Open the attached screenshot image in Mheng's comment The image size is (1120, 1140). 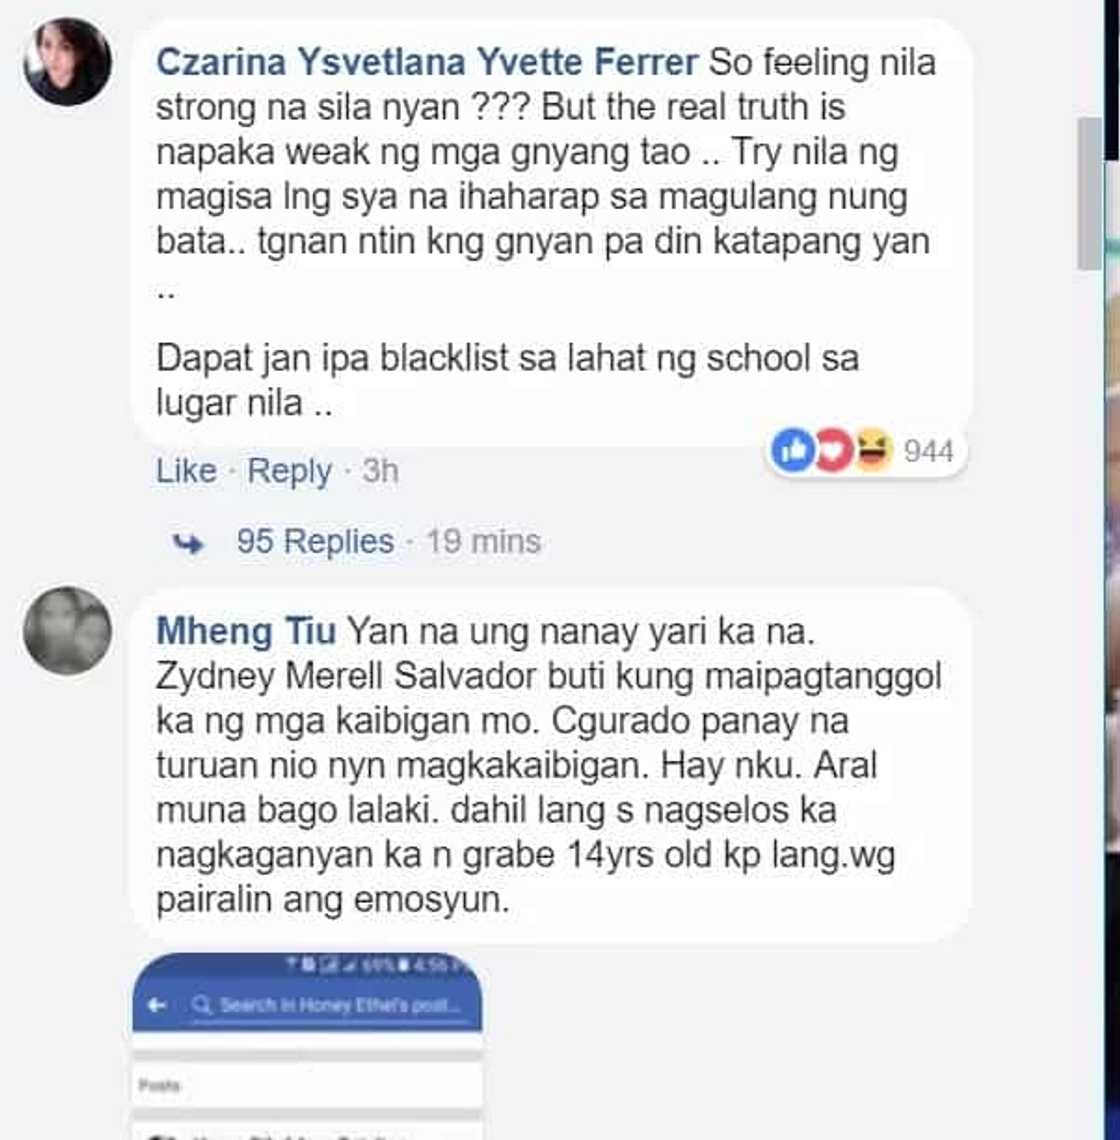[307, 1045]
